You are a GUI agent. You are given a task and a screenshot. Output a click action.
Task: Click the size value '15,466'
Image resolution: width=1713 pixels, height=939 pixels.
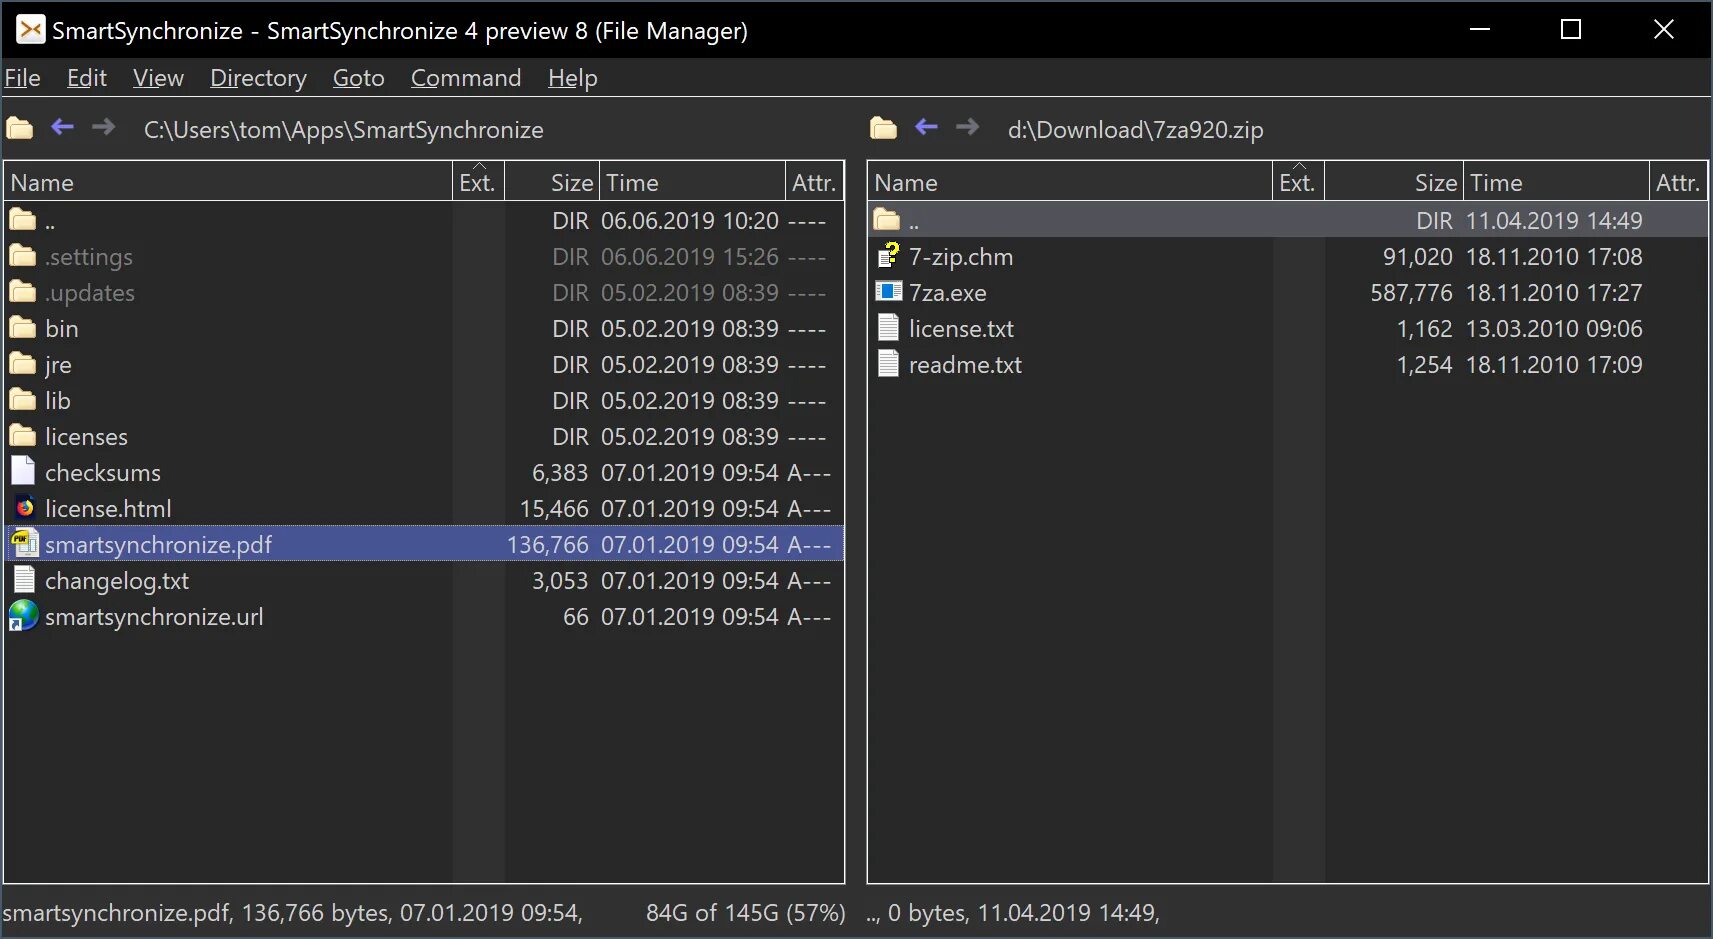[554, 508]
